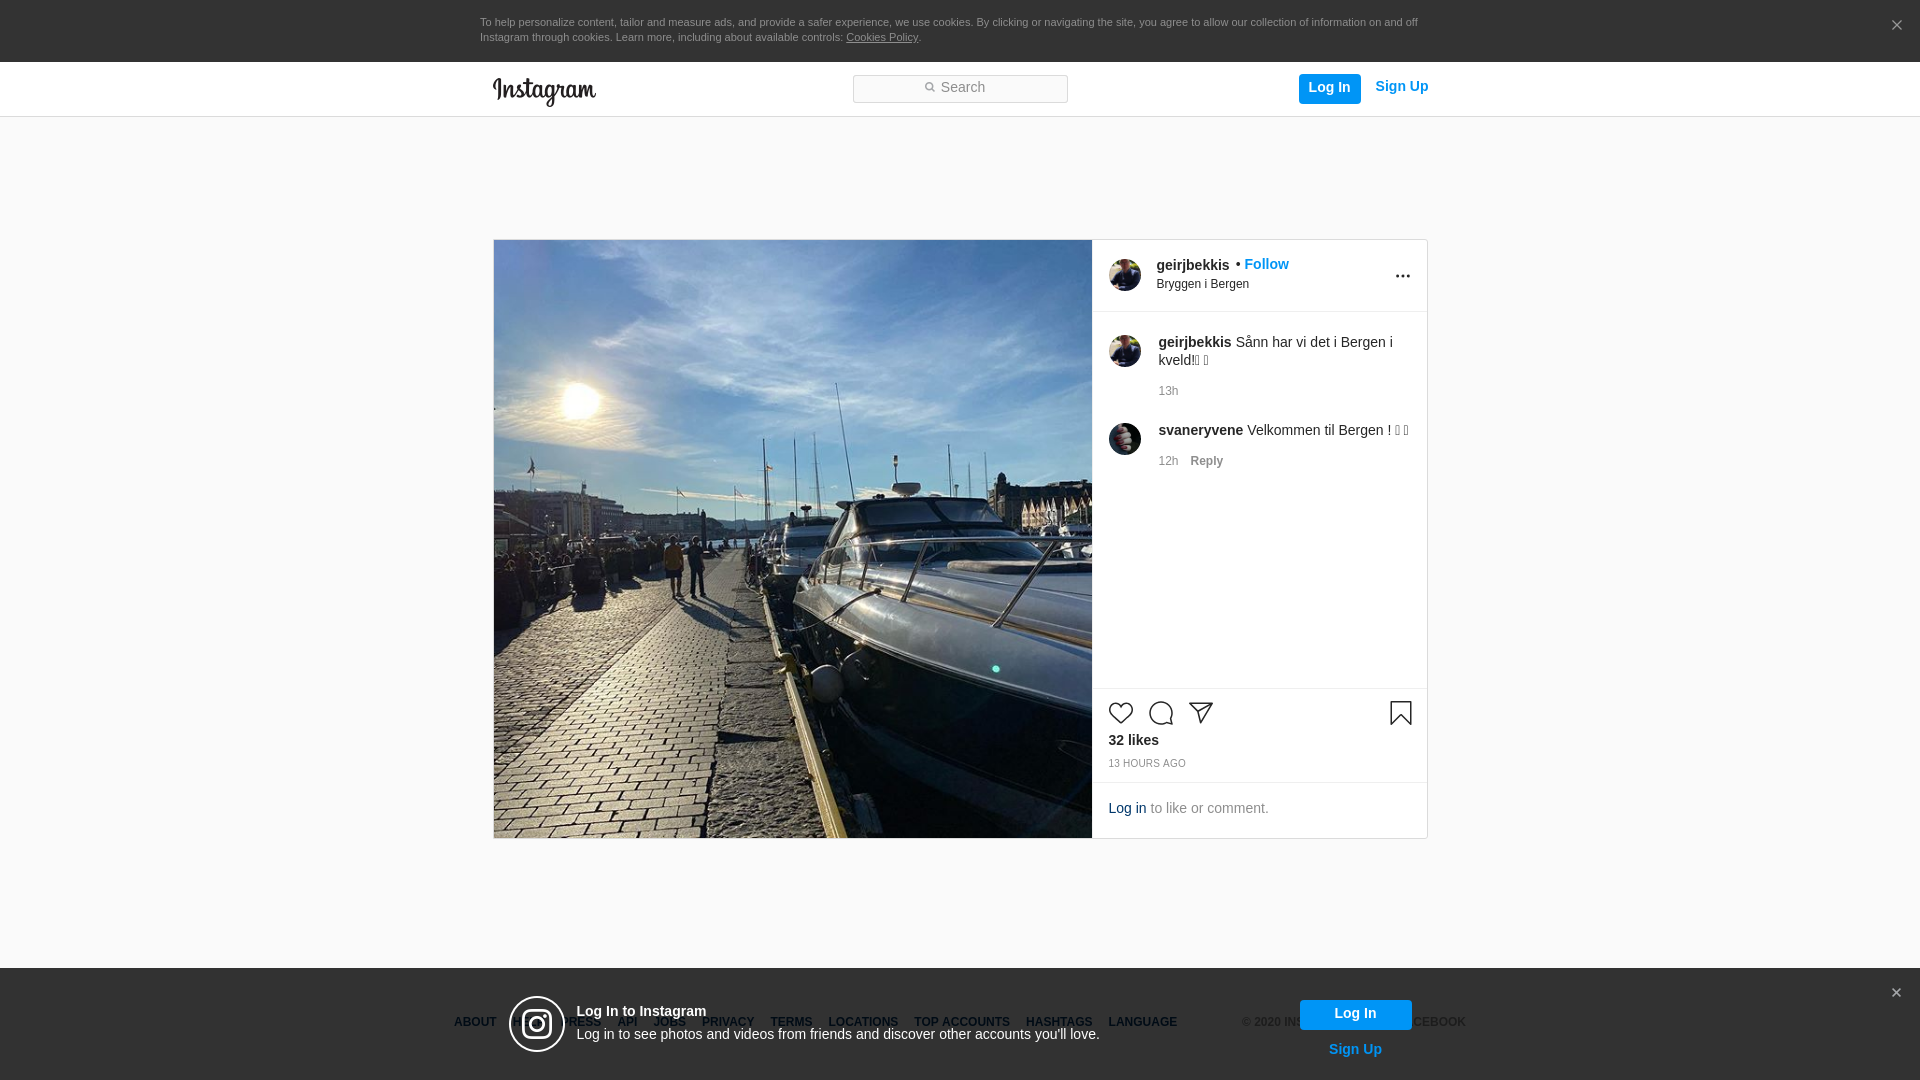Viewport: 1920px width, 1080px height.
Task: Click the comment bubble icon
Action: click(x=1160, y=713)
